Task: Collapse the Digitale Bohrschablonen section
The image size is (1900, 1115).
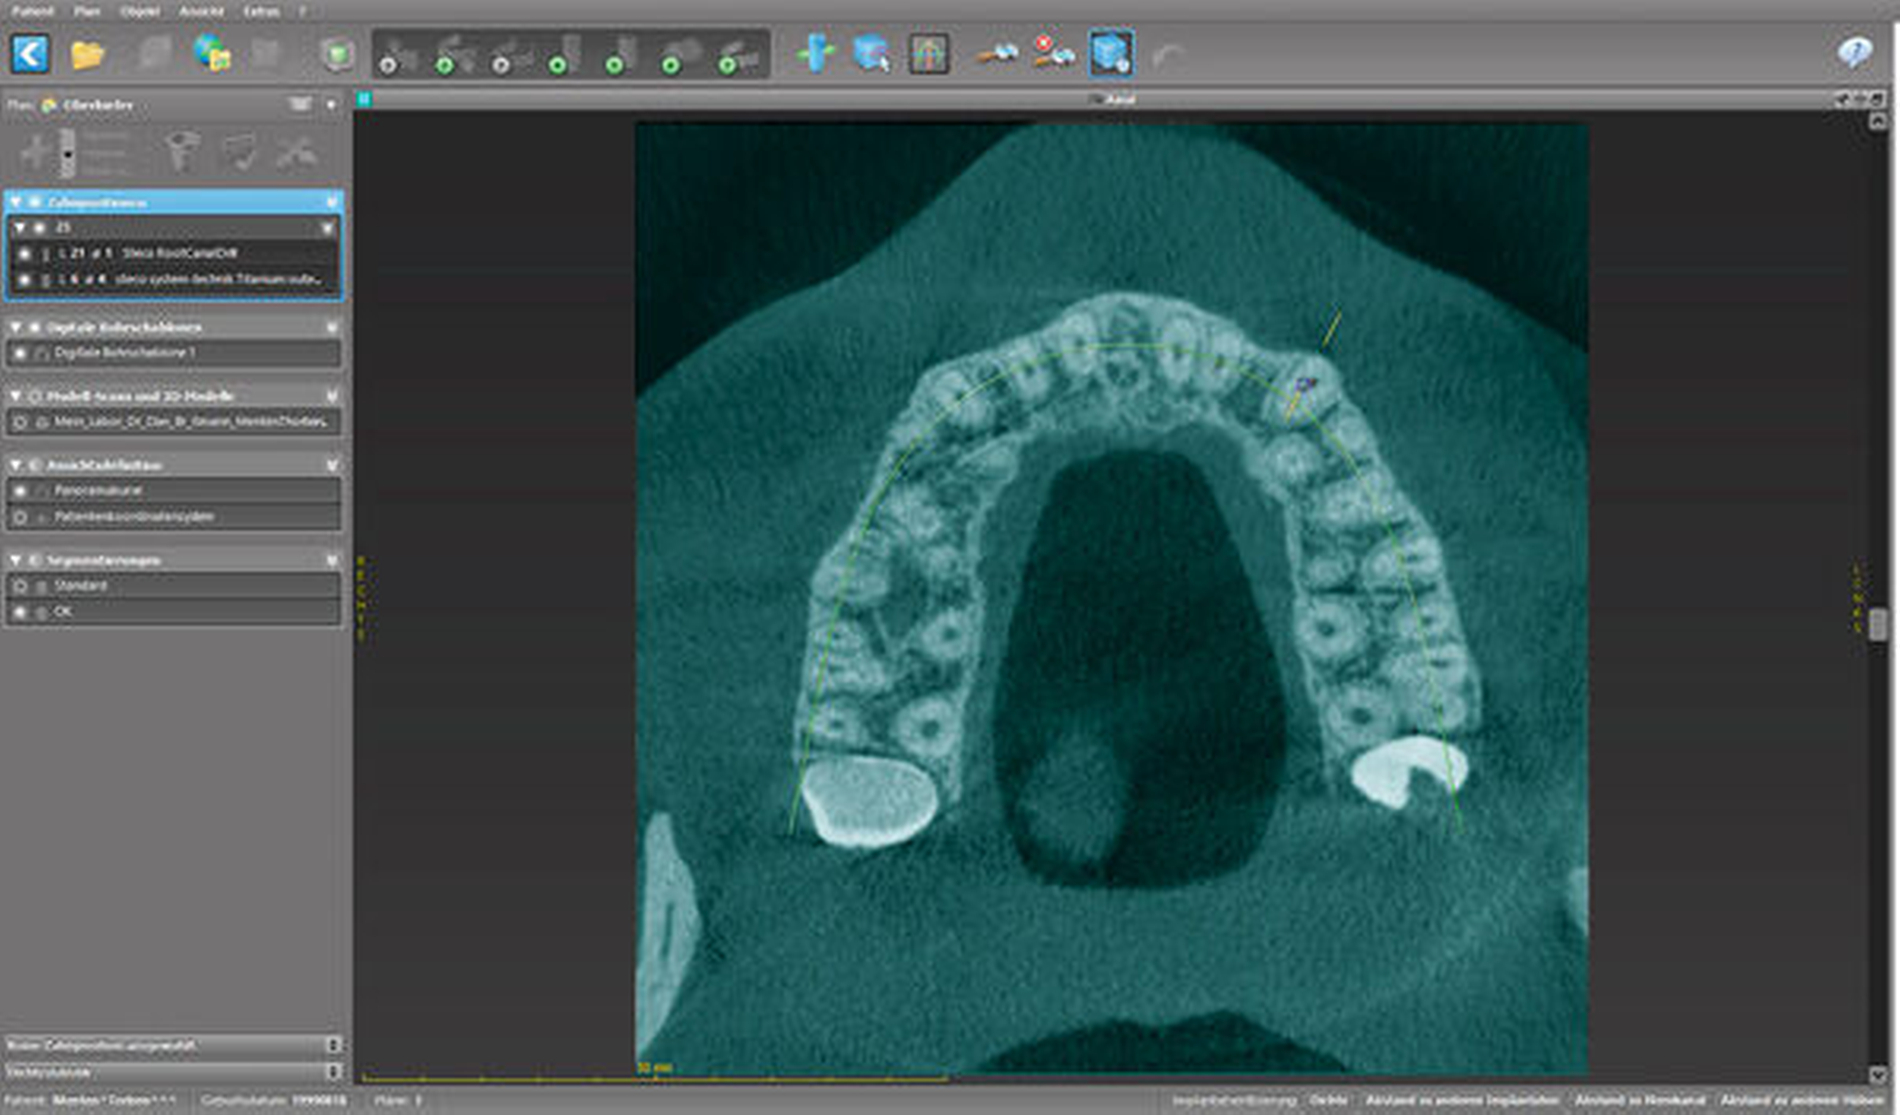Action: coord(16,327)
